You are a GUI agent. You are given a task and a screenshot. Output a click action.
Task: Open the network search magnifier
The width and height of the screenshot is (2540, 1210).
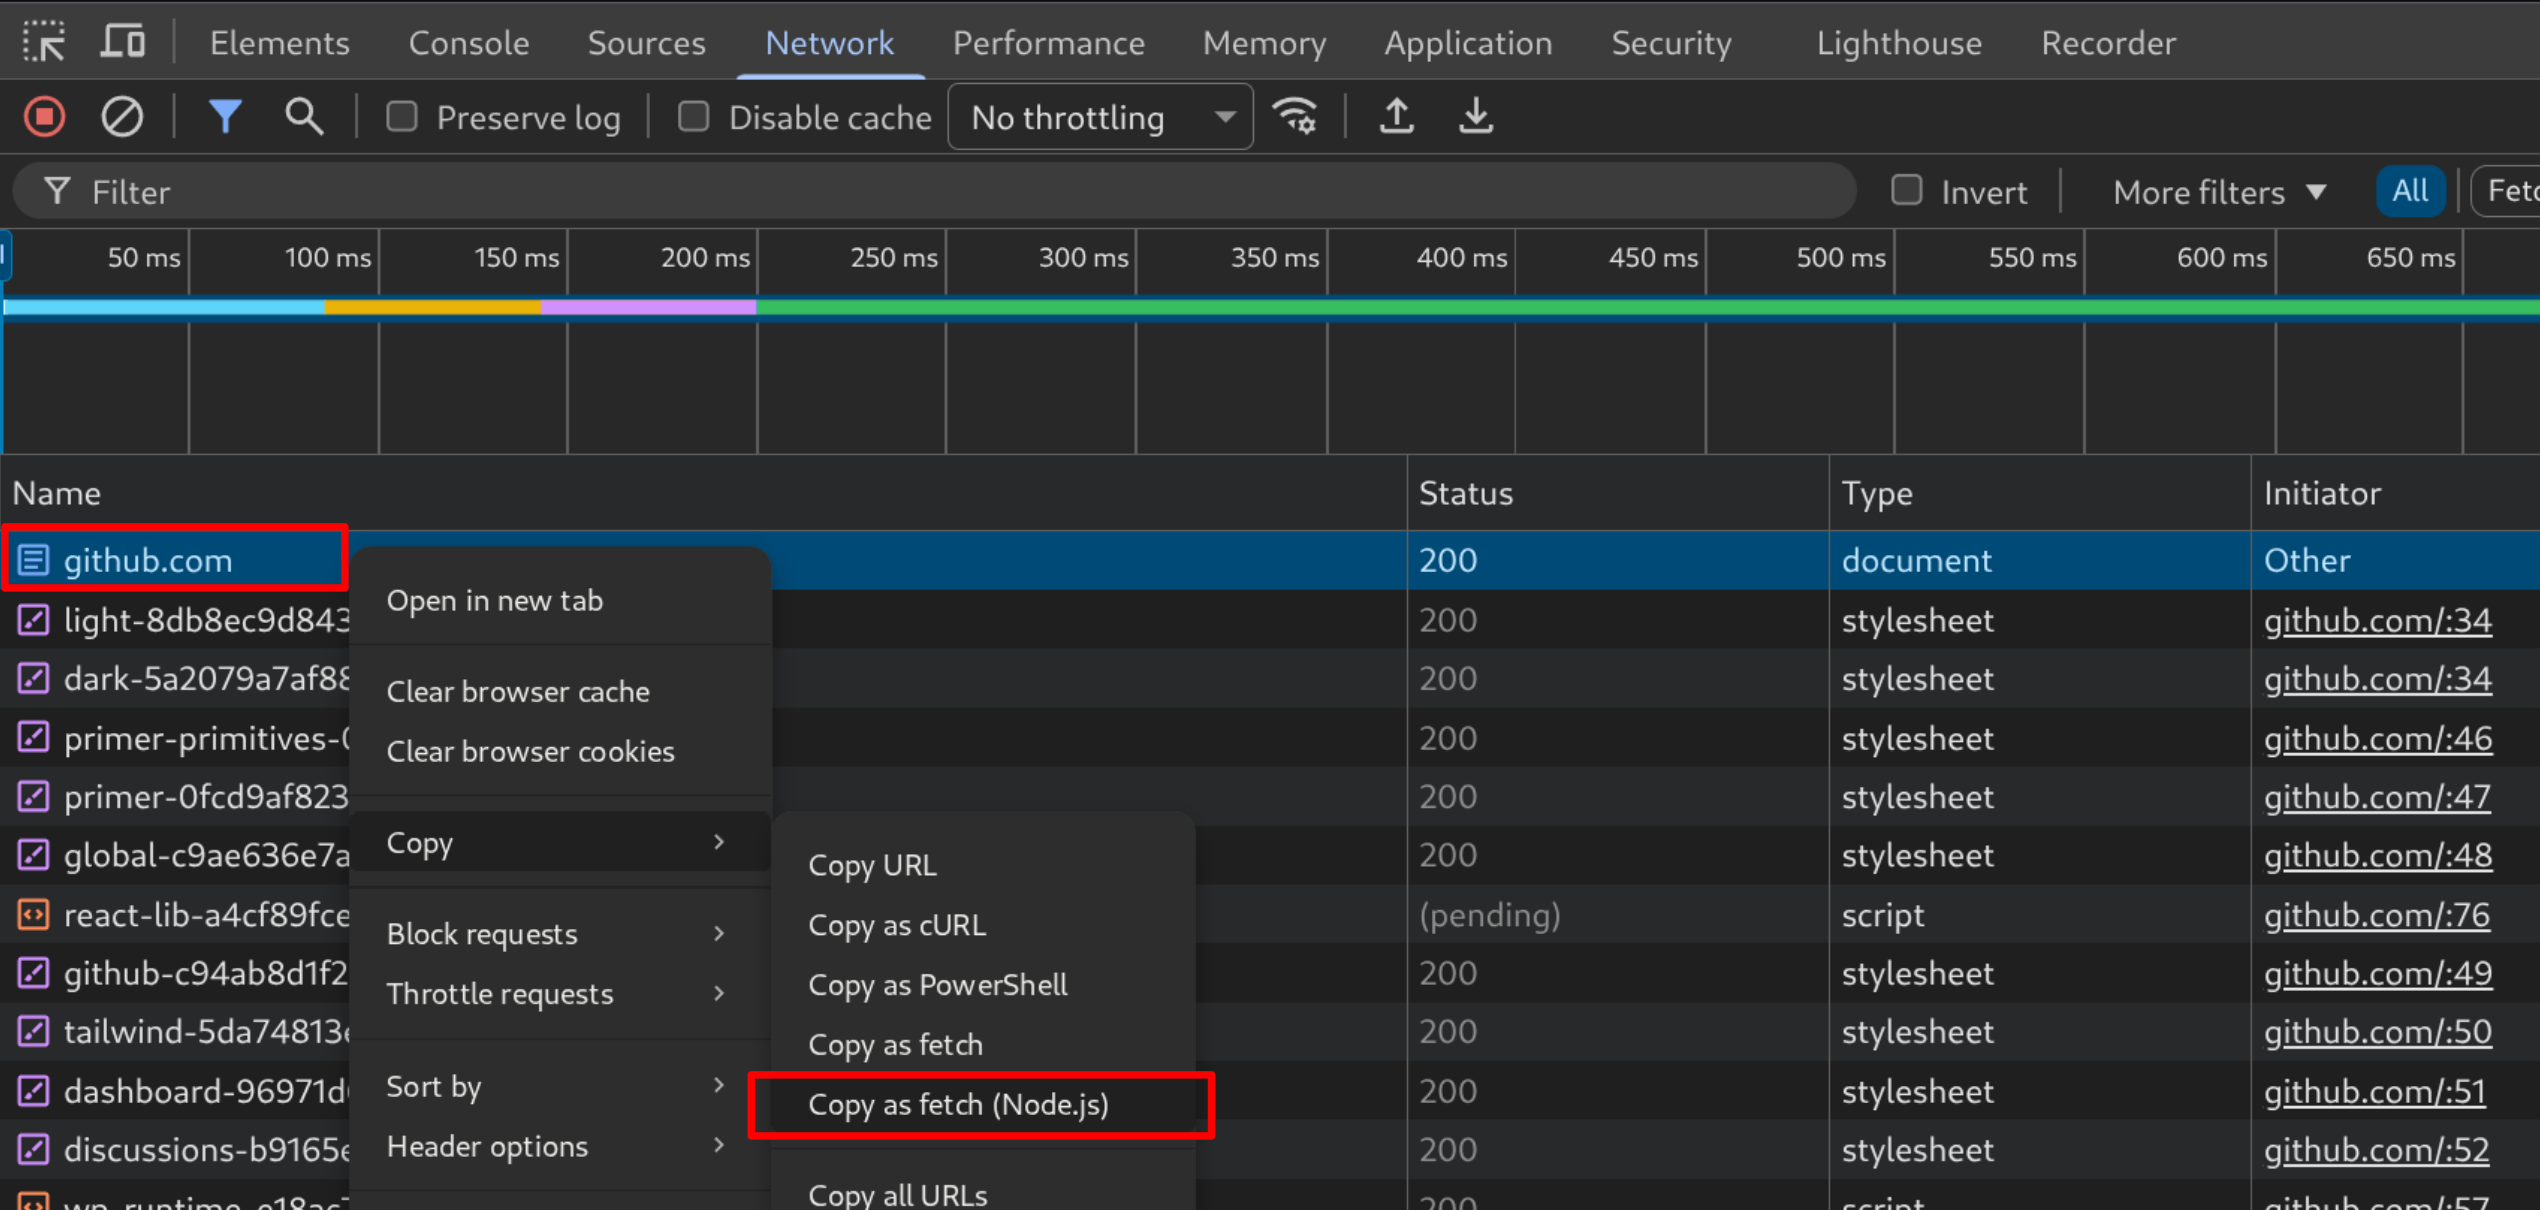point(304,117)
